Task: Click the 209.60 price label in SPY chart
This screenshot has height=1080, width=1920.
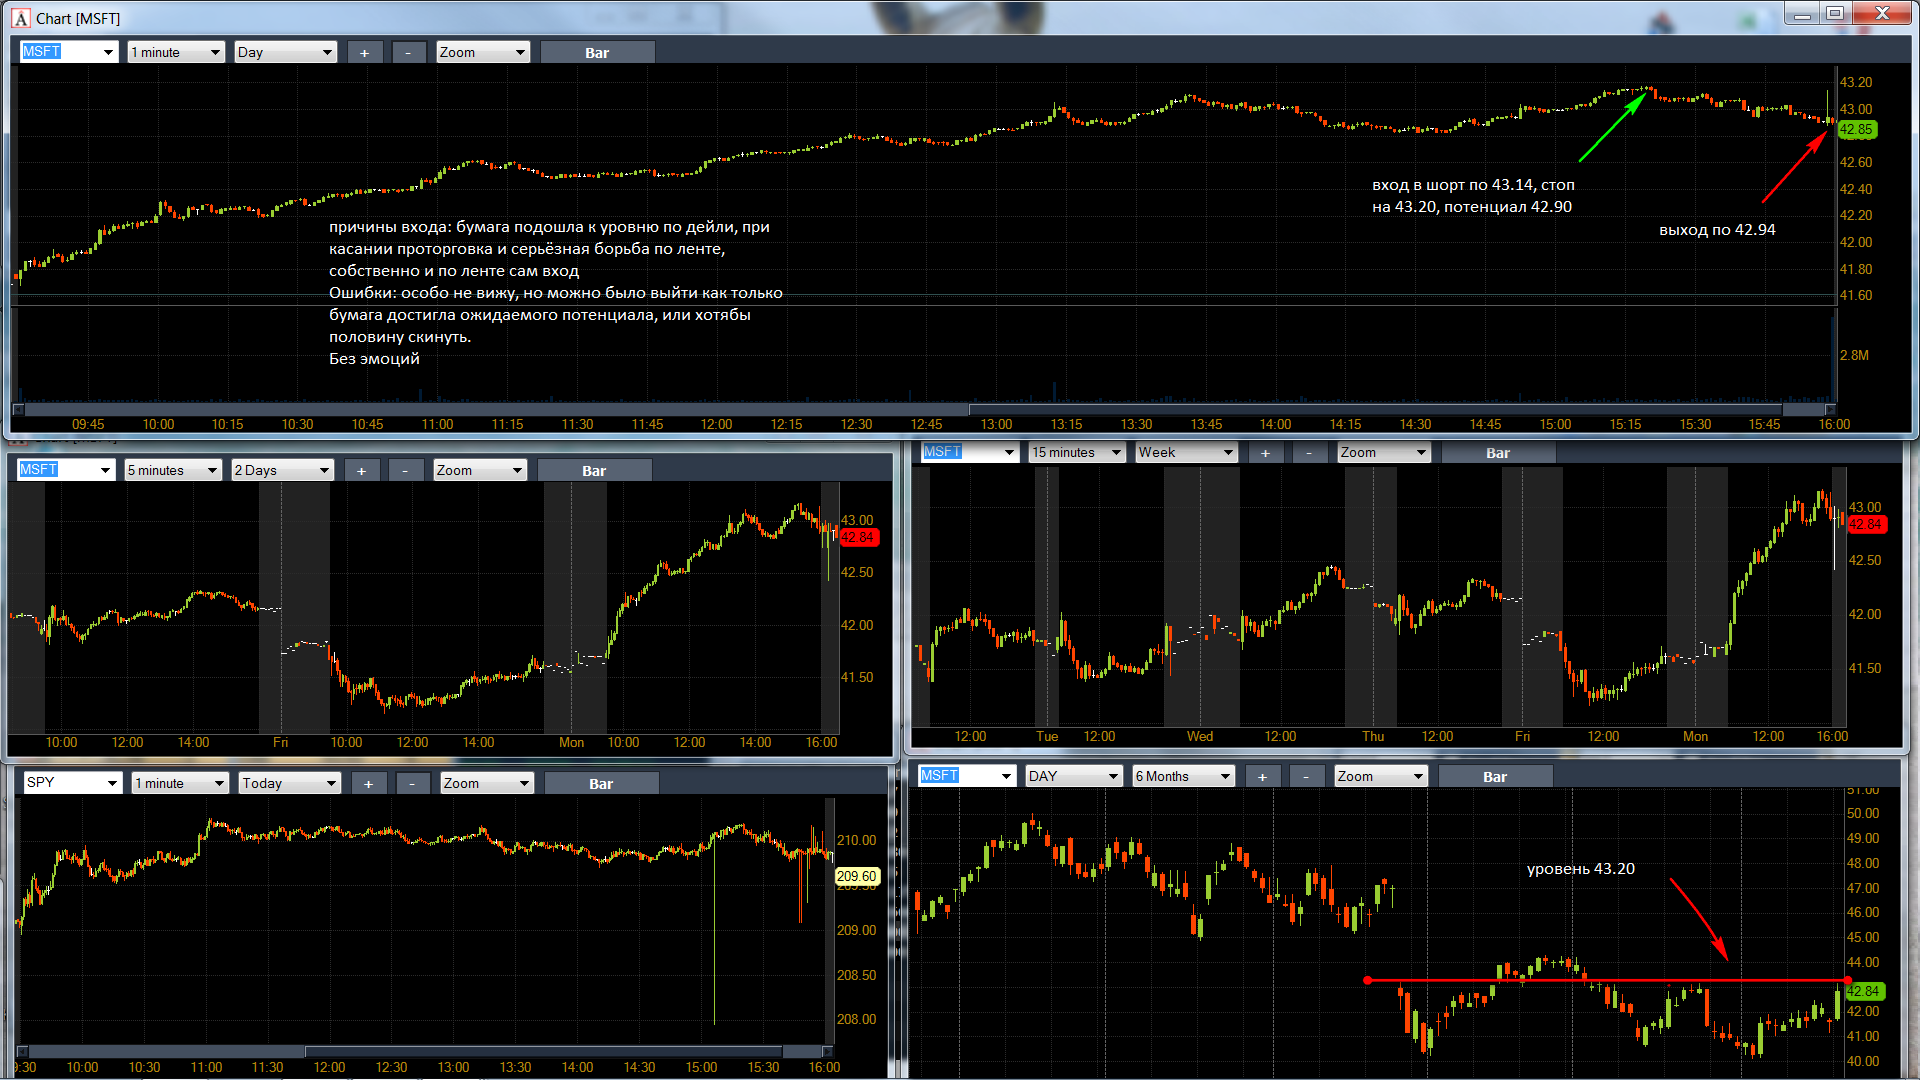Action: [x=856, y=876]
